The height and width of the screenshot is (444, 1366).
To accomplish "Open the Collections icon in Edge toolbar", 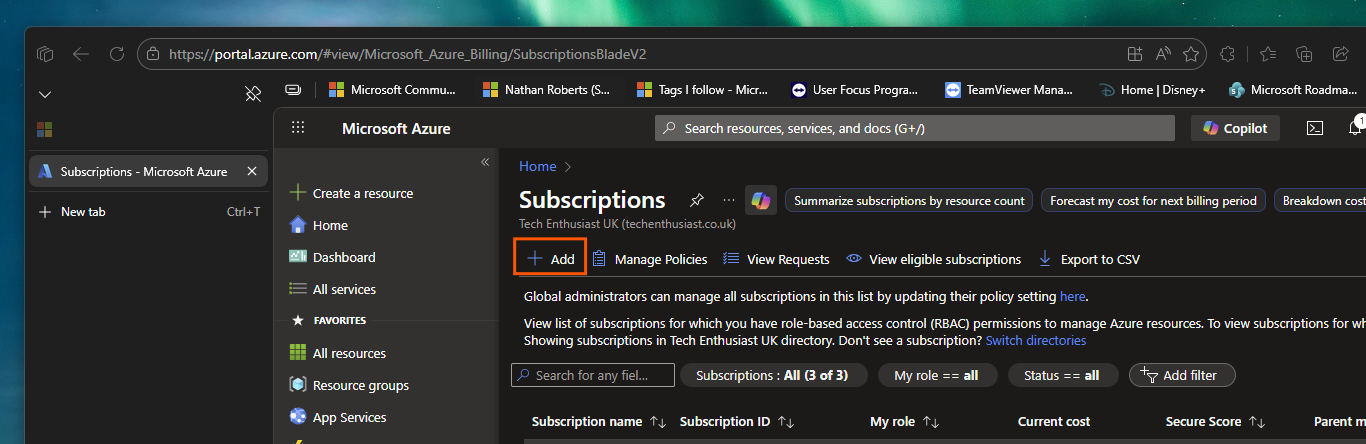I will [x=1304, y=54].
